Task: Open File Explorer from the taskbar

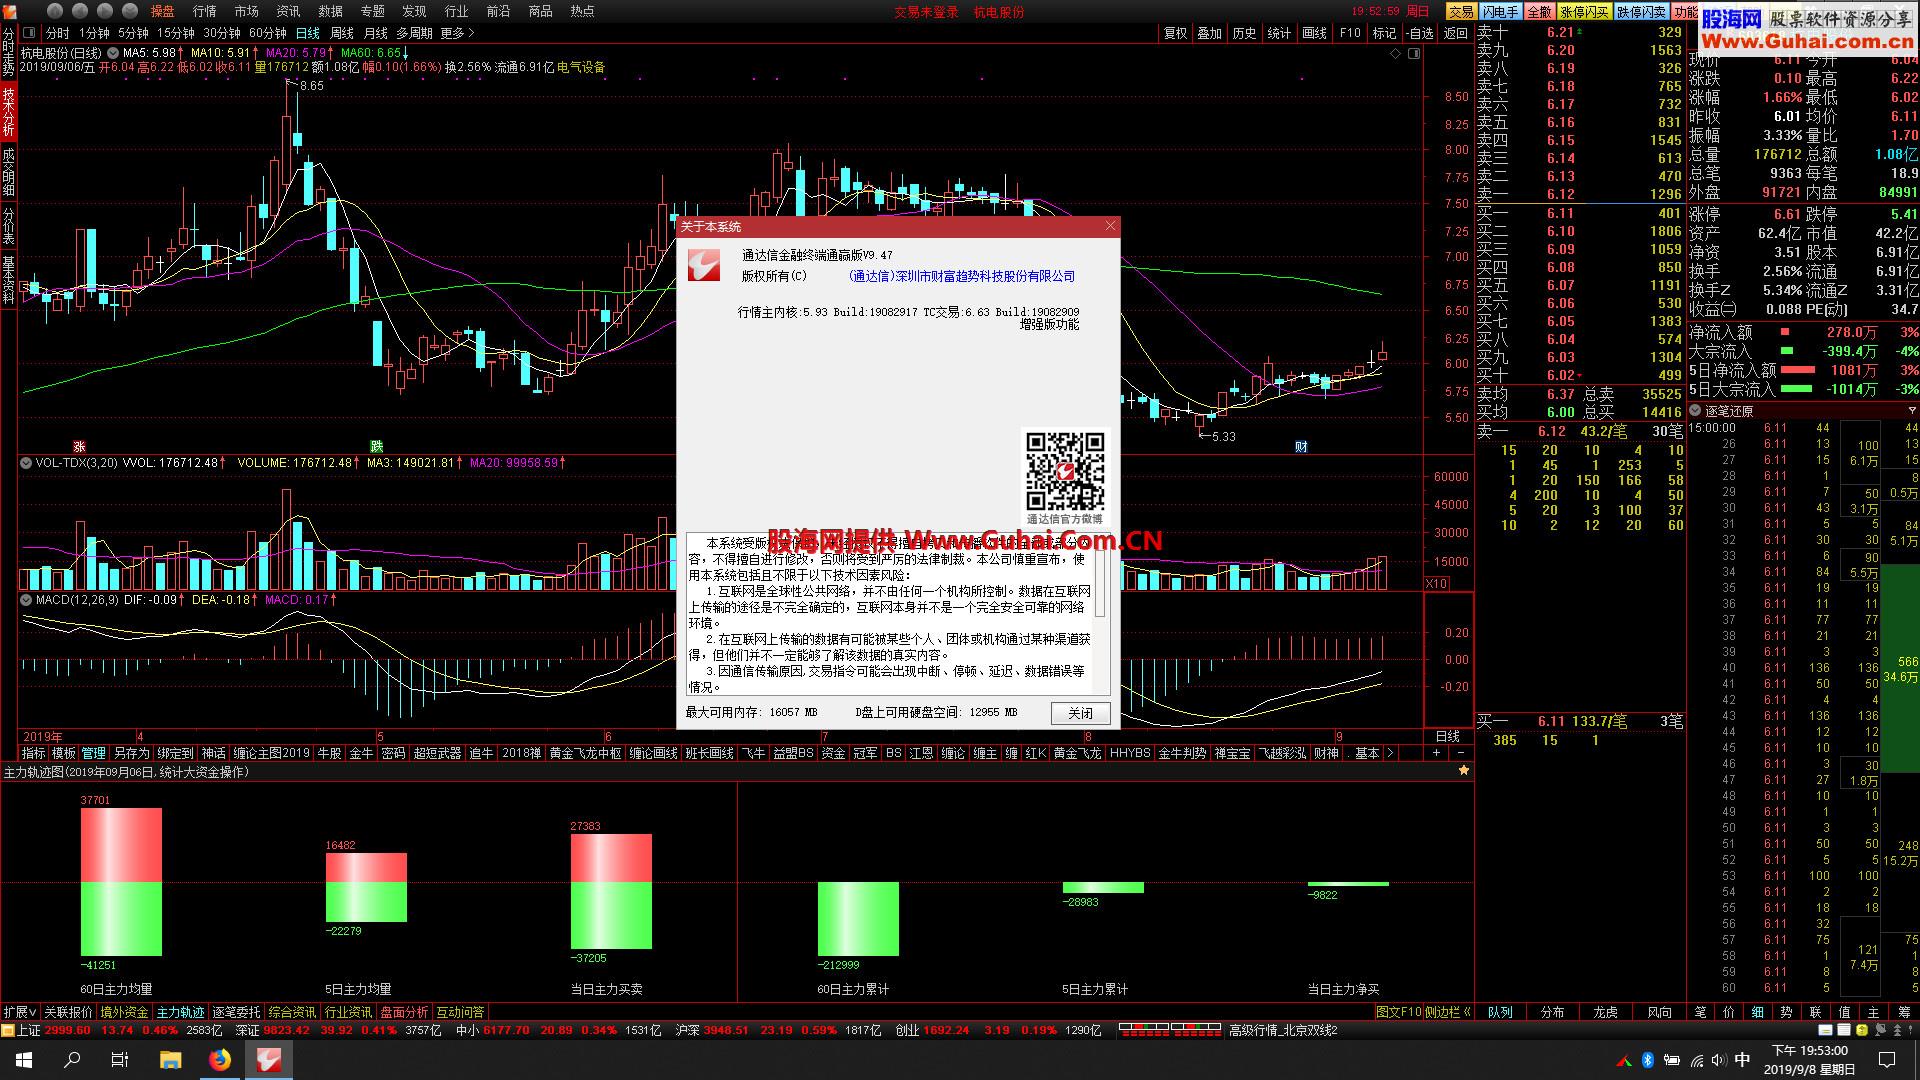Action: point(170,1059)
